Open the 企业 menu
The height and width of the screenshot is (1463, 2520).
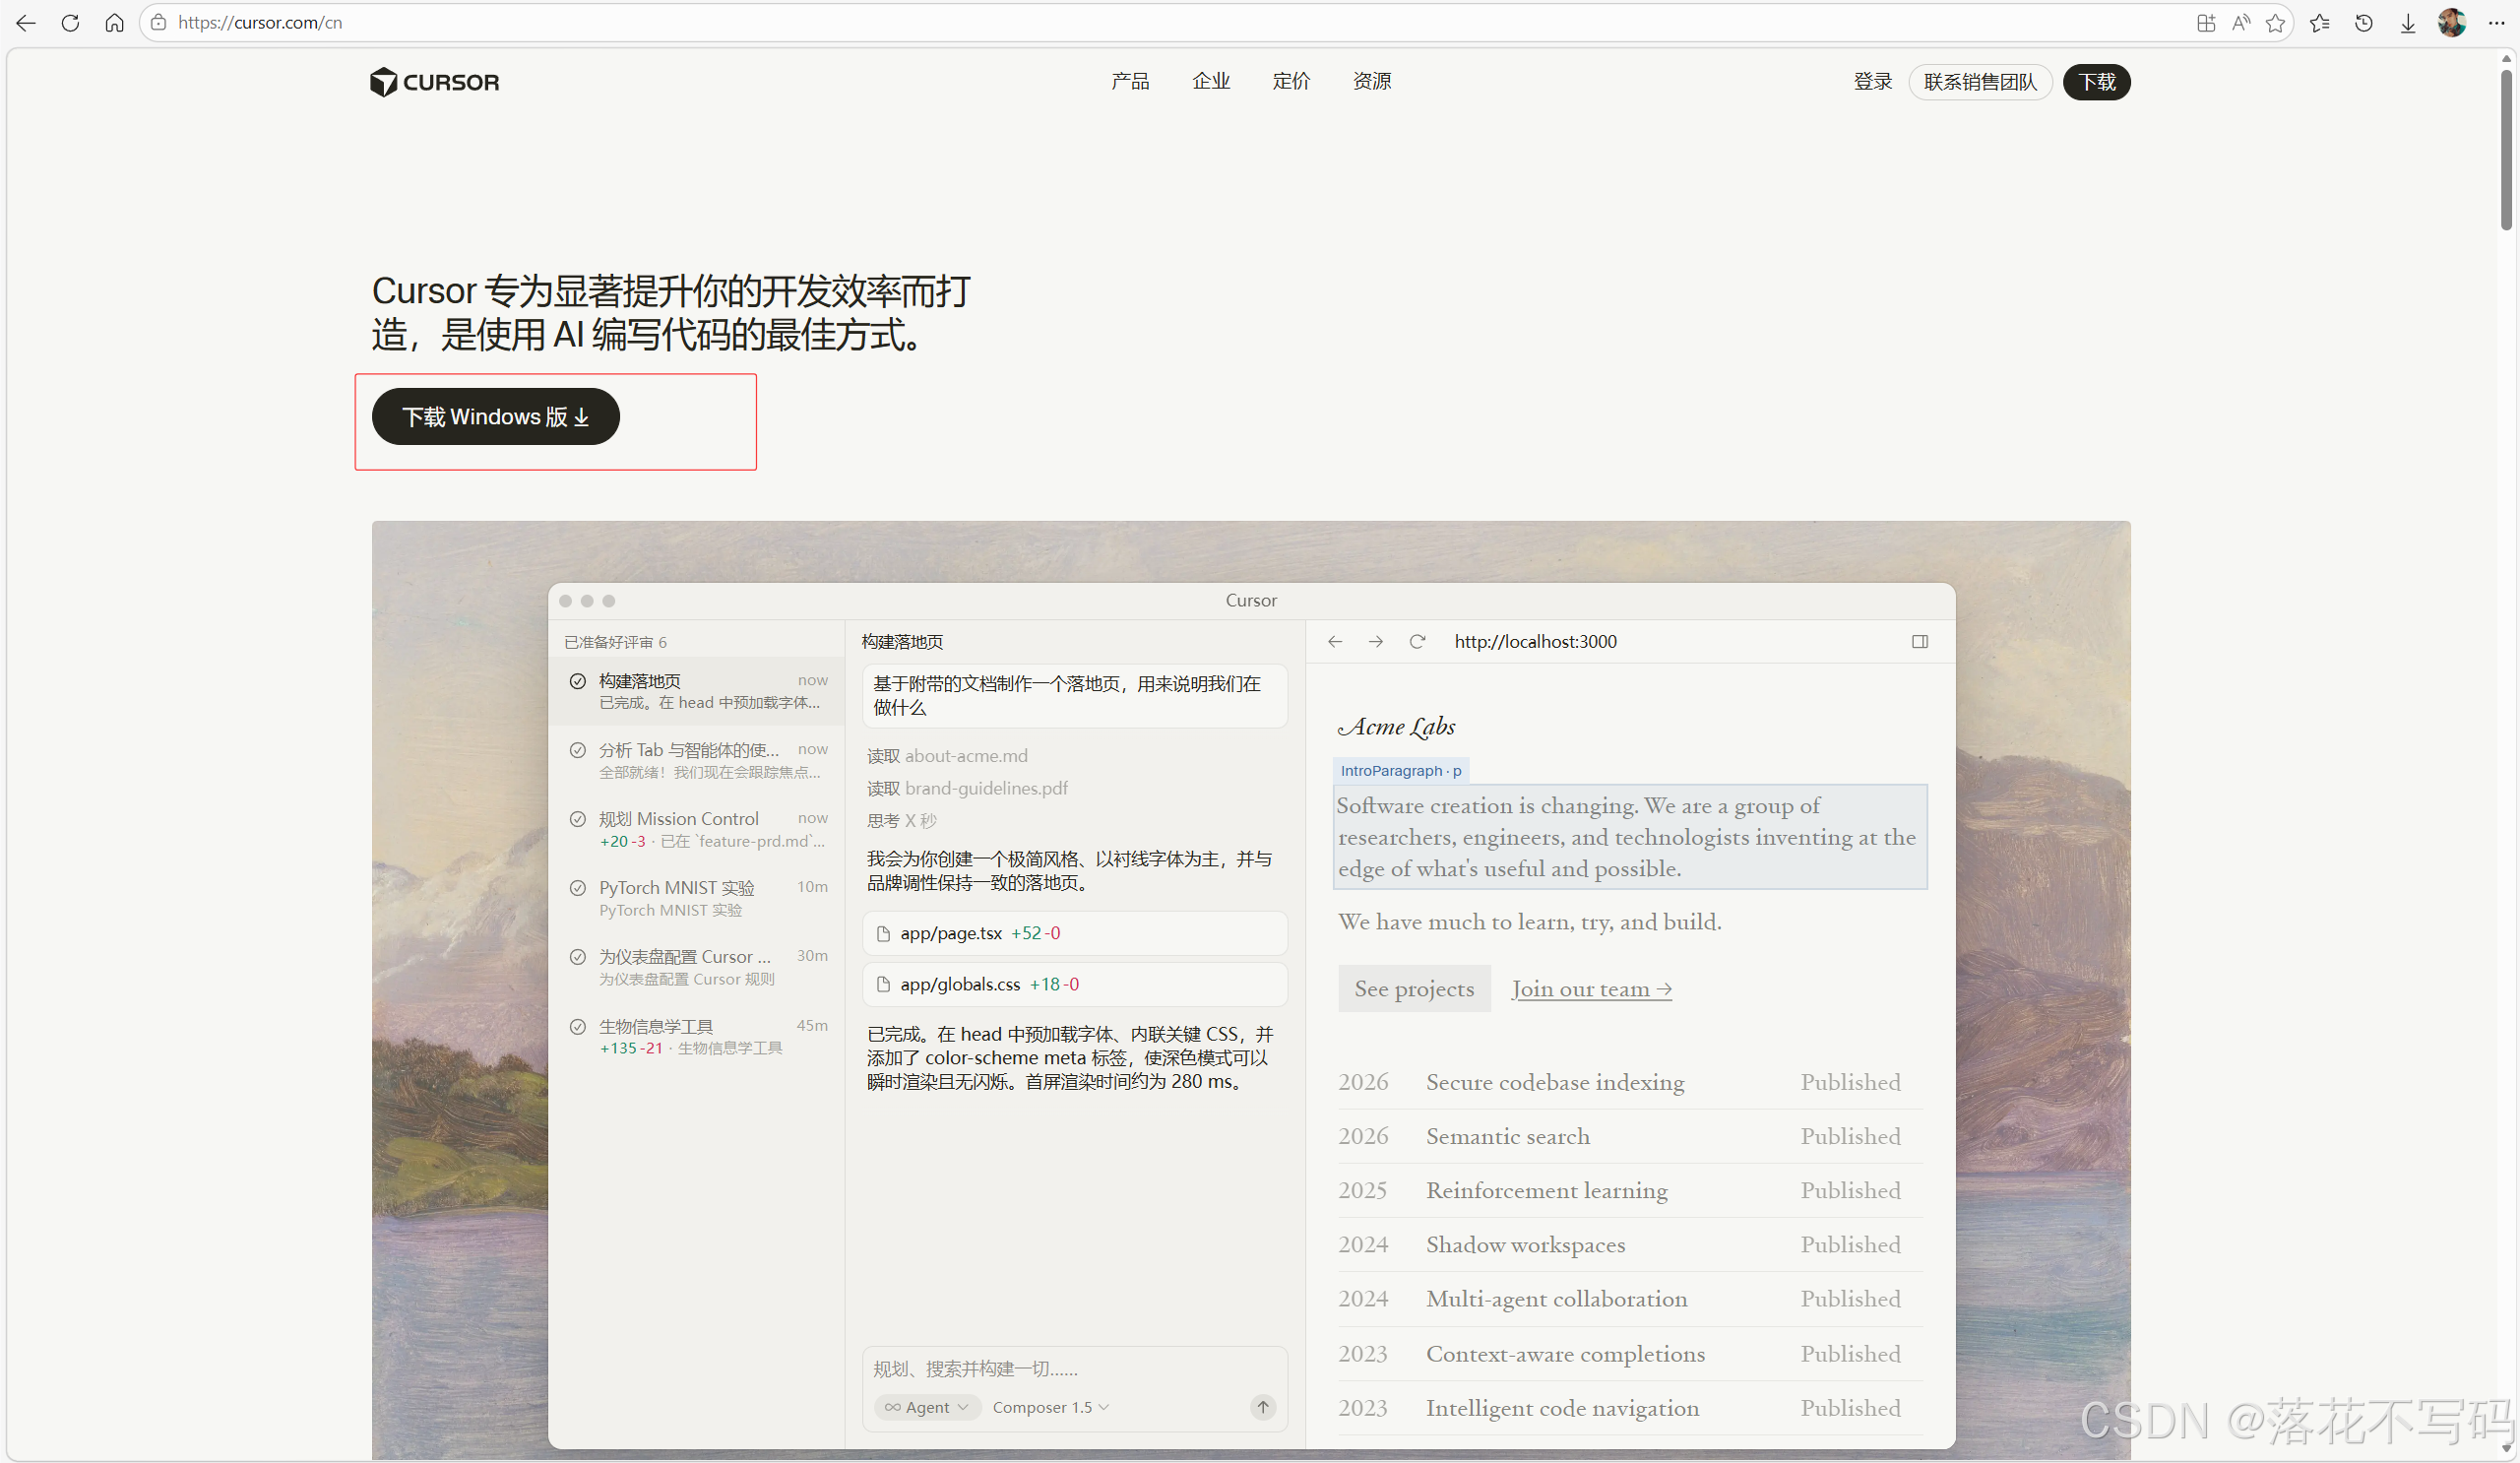pos(1211,81)
